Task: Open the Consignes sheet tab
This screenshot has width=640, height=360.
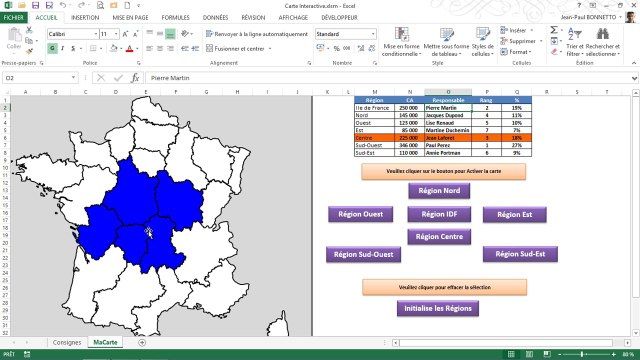Action: pos(67,342)
